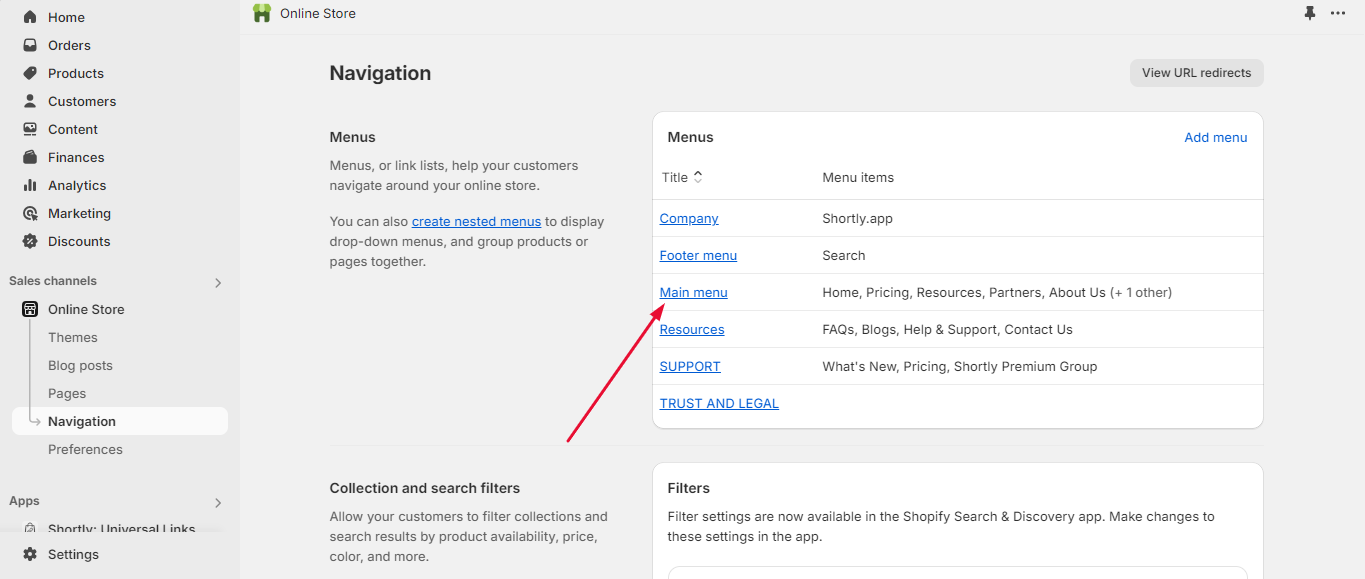Click the Customers person icon

[x=30, y=101]
